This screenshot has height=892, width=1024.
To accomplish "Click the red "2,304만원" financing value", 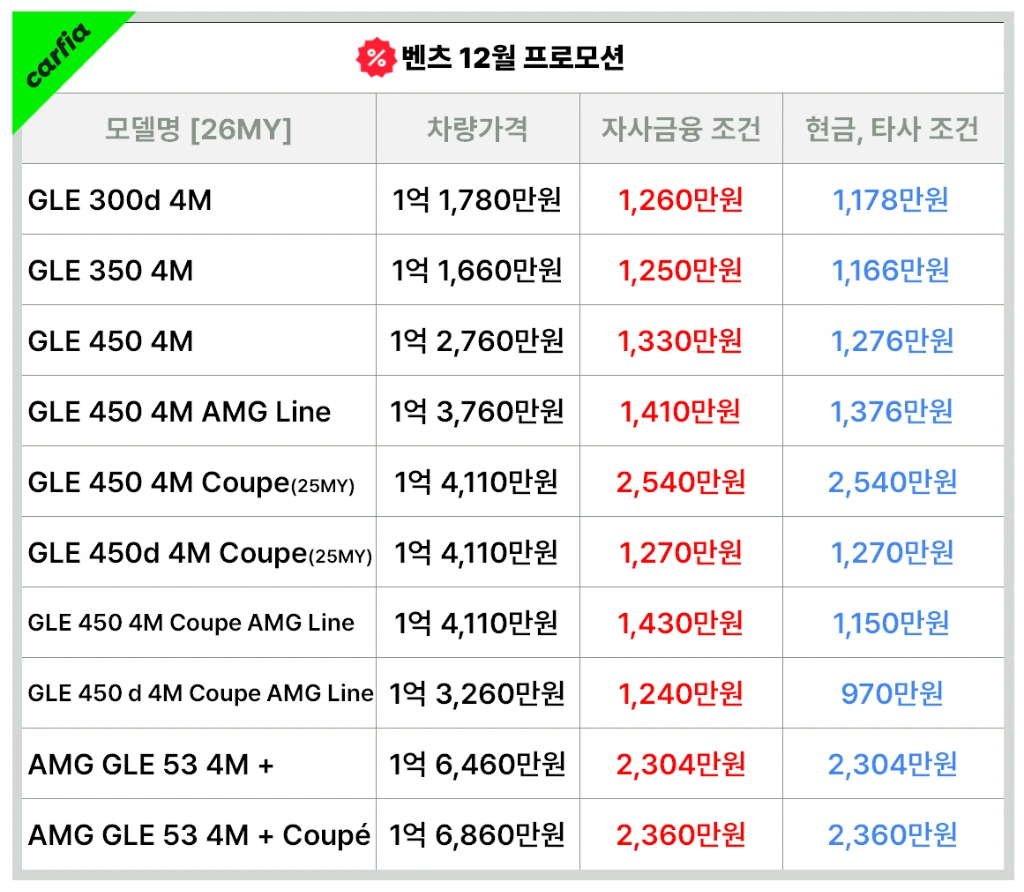I will coord(680,764).
